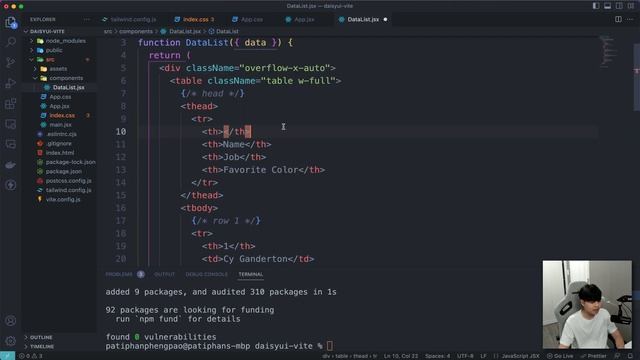
Task: Switch to the tailwind.config.js tab
Action: coord(129,19)
